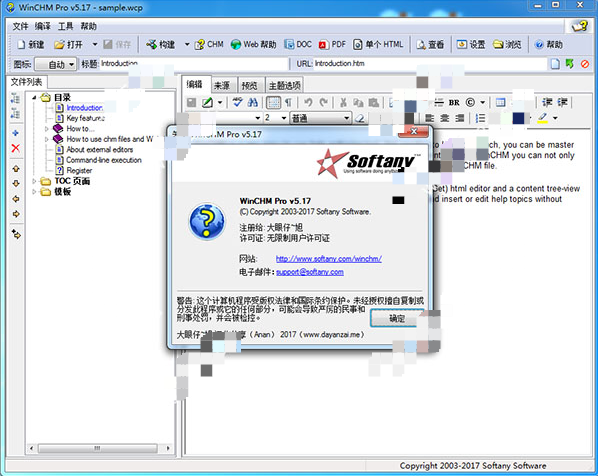Open a project with 打开 button

coord(68,45)
